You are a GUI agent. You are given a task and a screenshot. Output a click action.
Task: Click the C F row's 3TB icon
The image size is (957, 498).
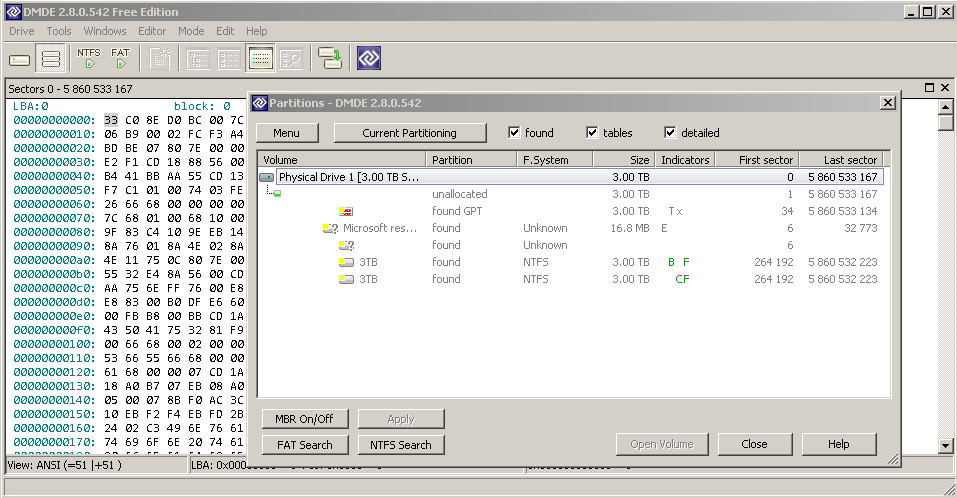point(346,280)
